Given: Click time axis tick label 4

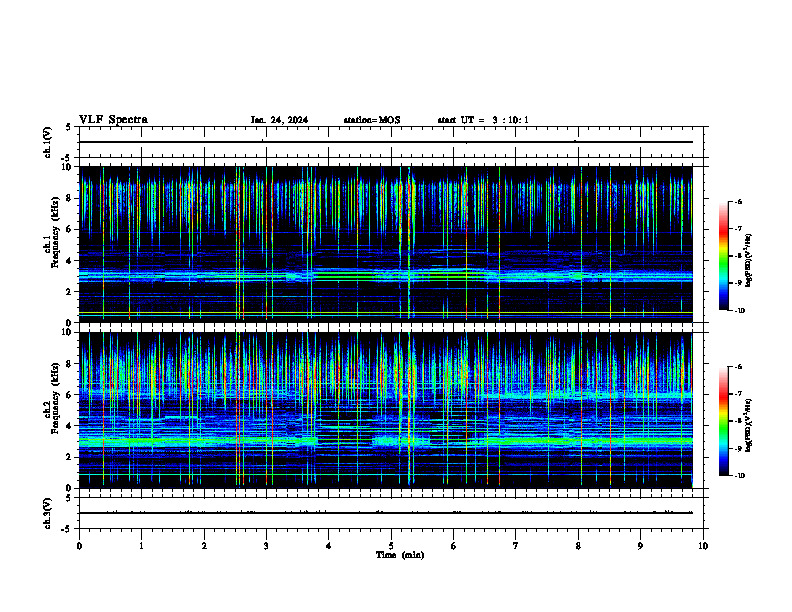Looking at the screenshot, I should 329,546.
